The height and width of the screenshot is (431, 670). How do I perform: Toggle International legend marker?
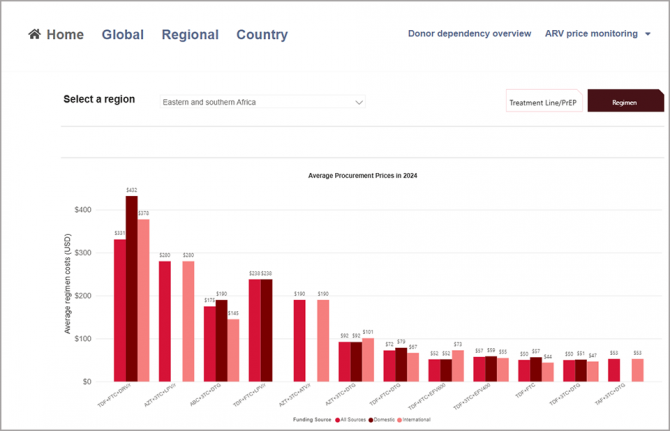pyautogui.click(x=400, y=419)
